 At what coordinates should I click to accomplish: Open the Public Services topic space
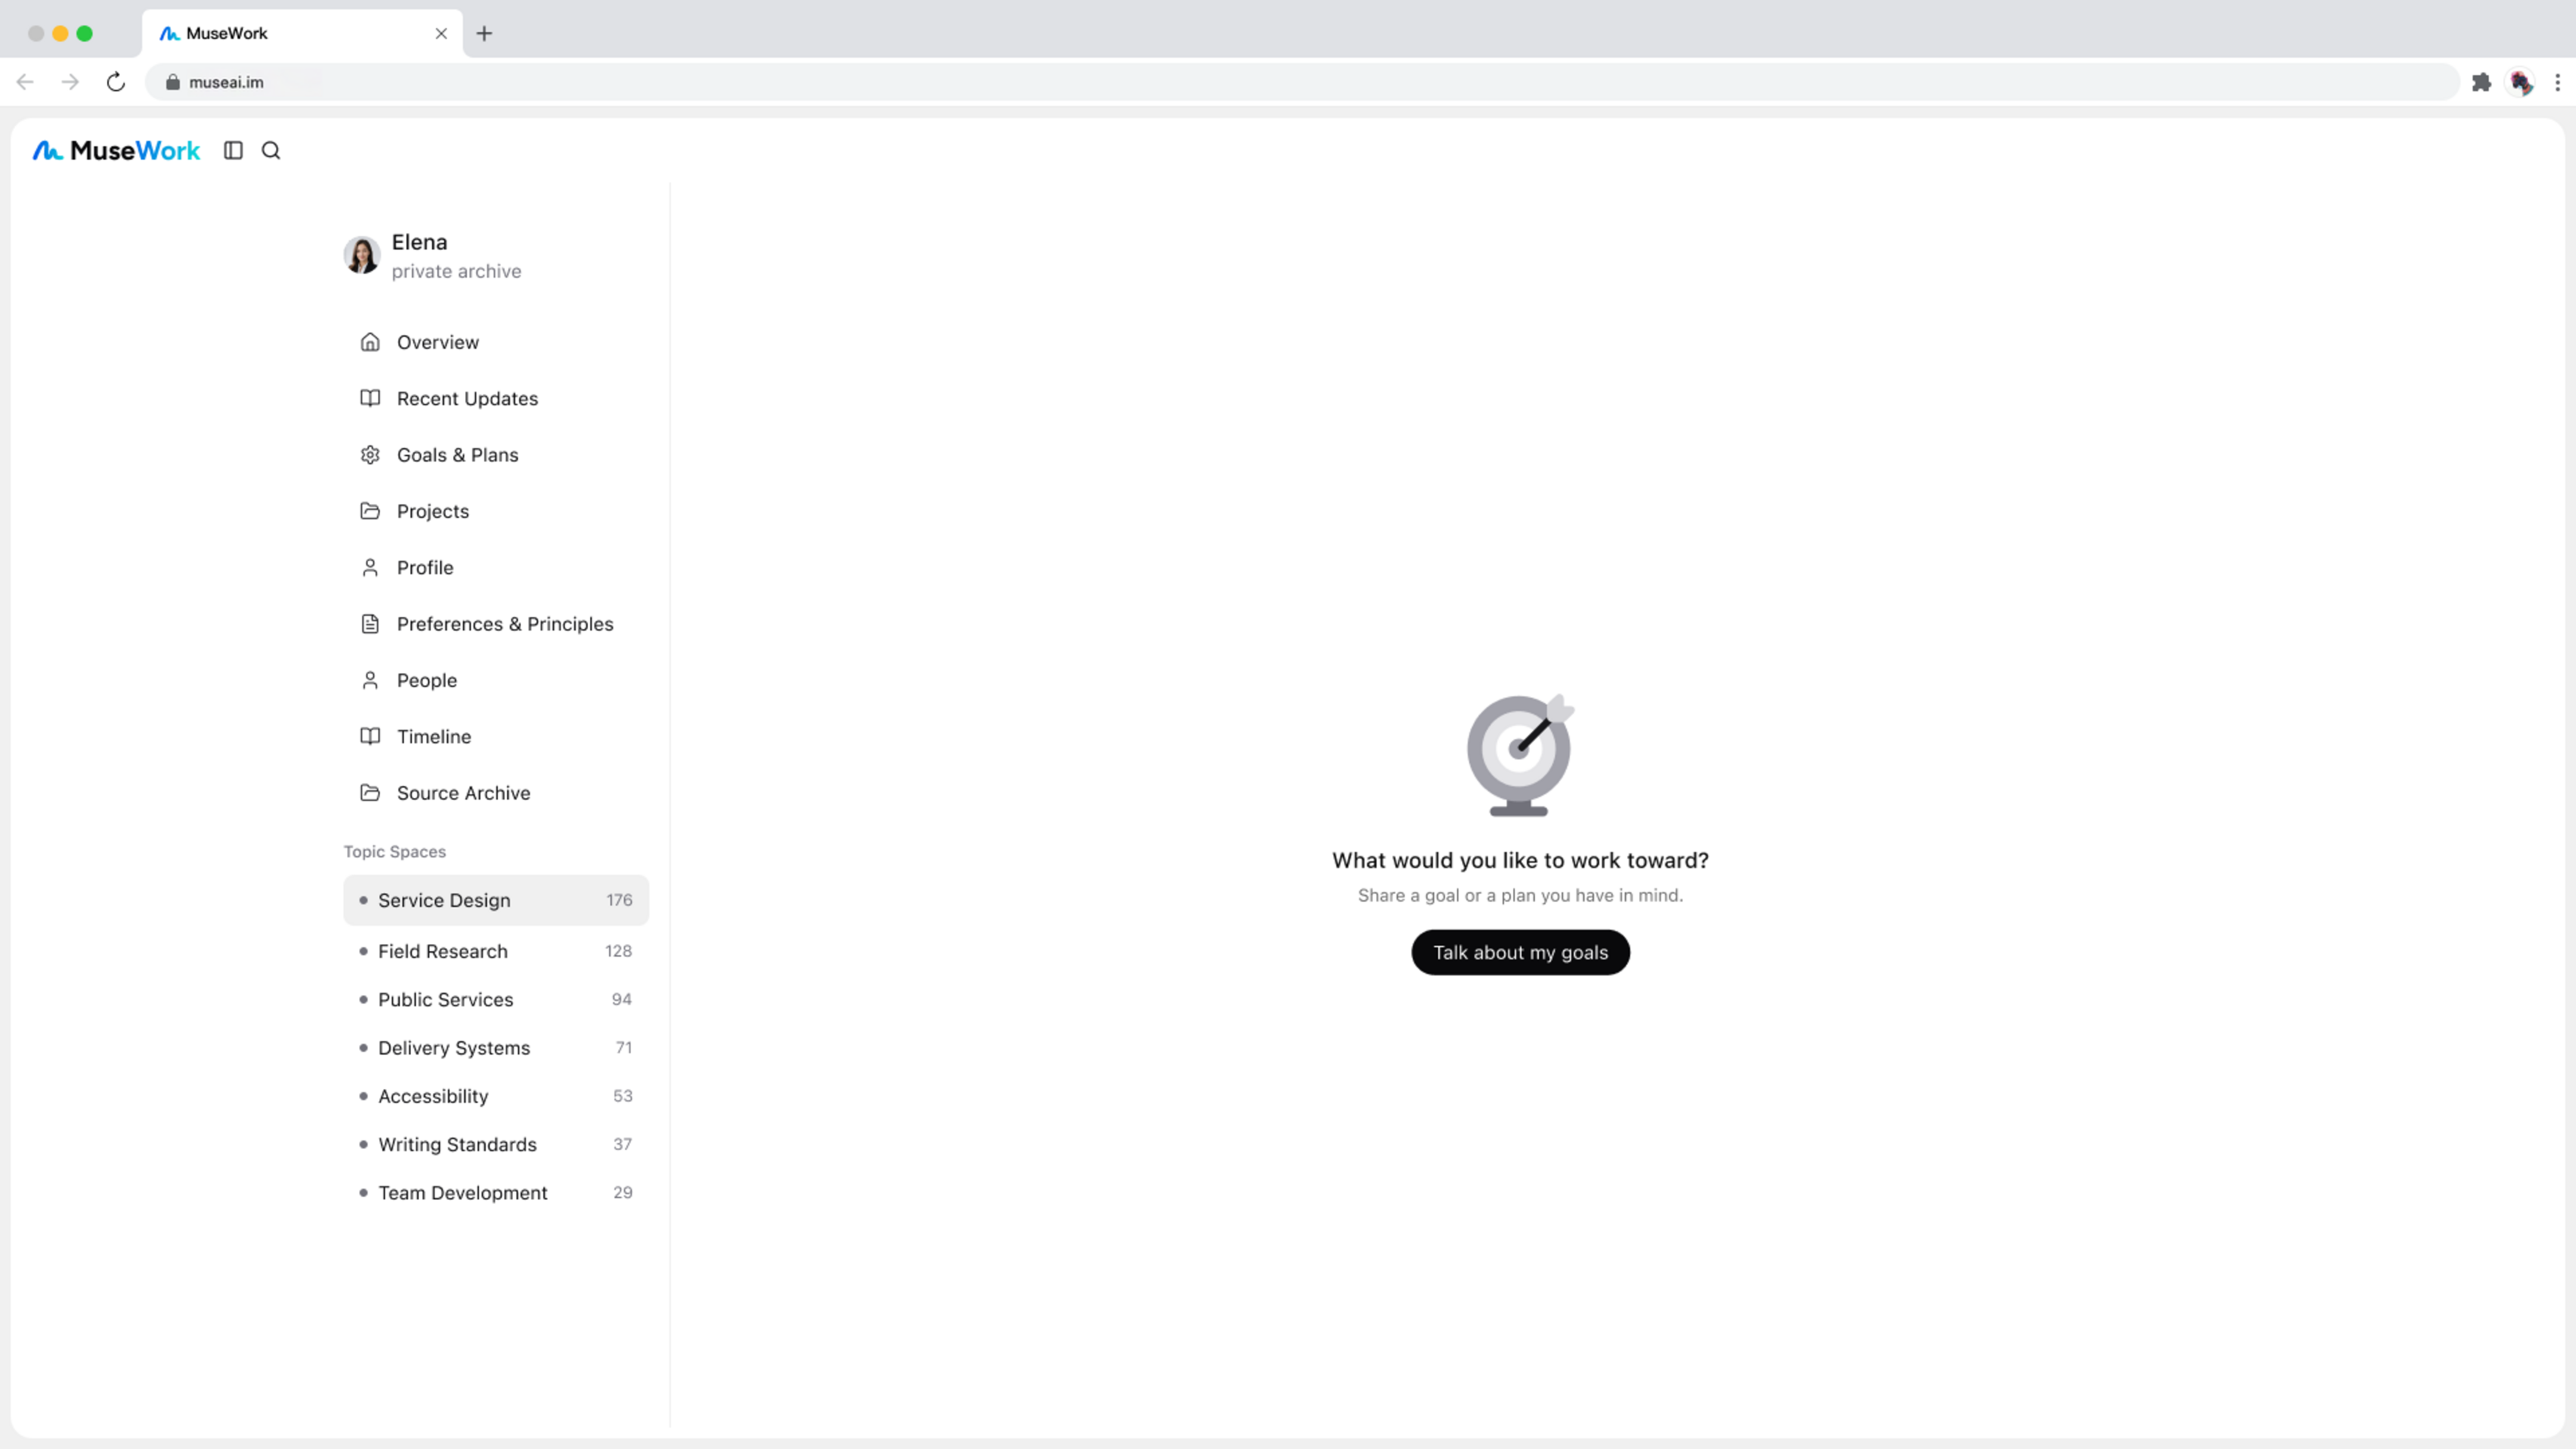tap(496, 999)
